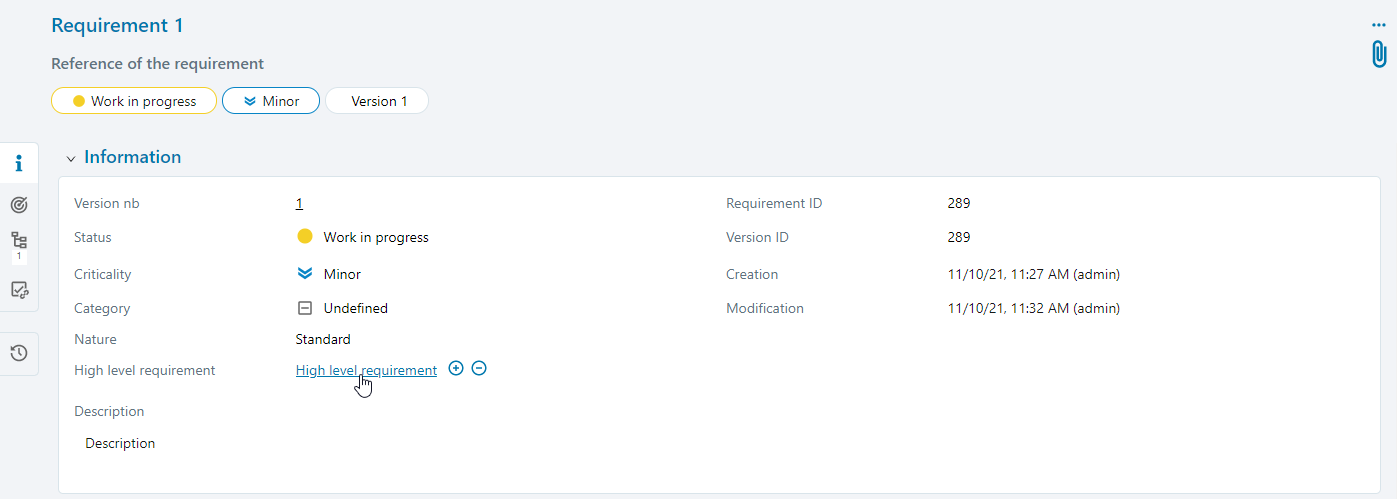Viewport: 1397px width, 499px height.
Task: Click the version number 1 link
Action: pyautogui.click(x=299, y=204)
